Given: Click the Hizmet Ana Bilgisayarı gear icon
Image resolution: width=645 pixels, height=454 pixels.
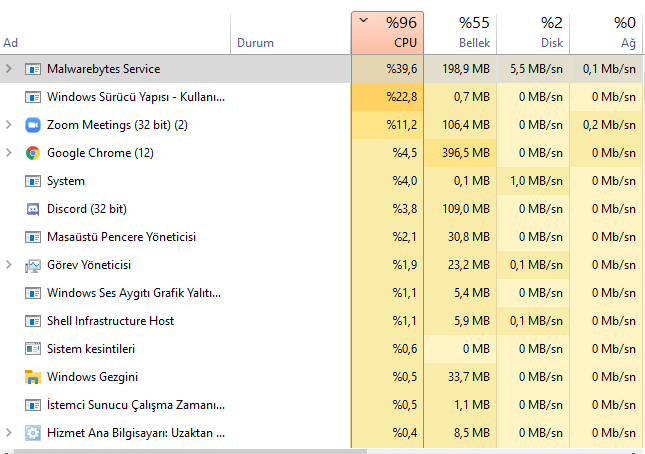Looking at the screenshot, I should point(32,433).
